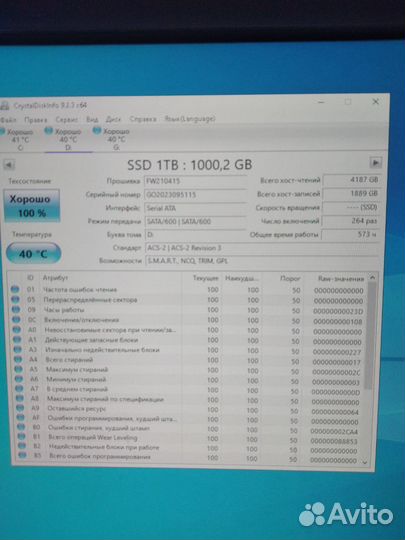Select the Включения/отключения attribute
Viewport: 405px width, 540px height.
click(x=82, y=320)
